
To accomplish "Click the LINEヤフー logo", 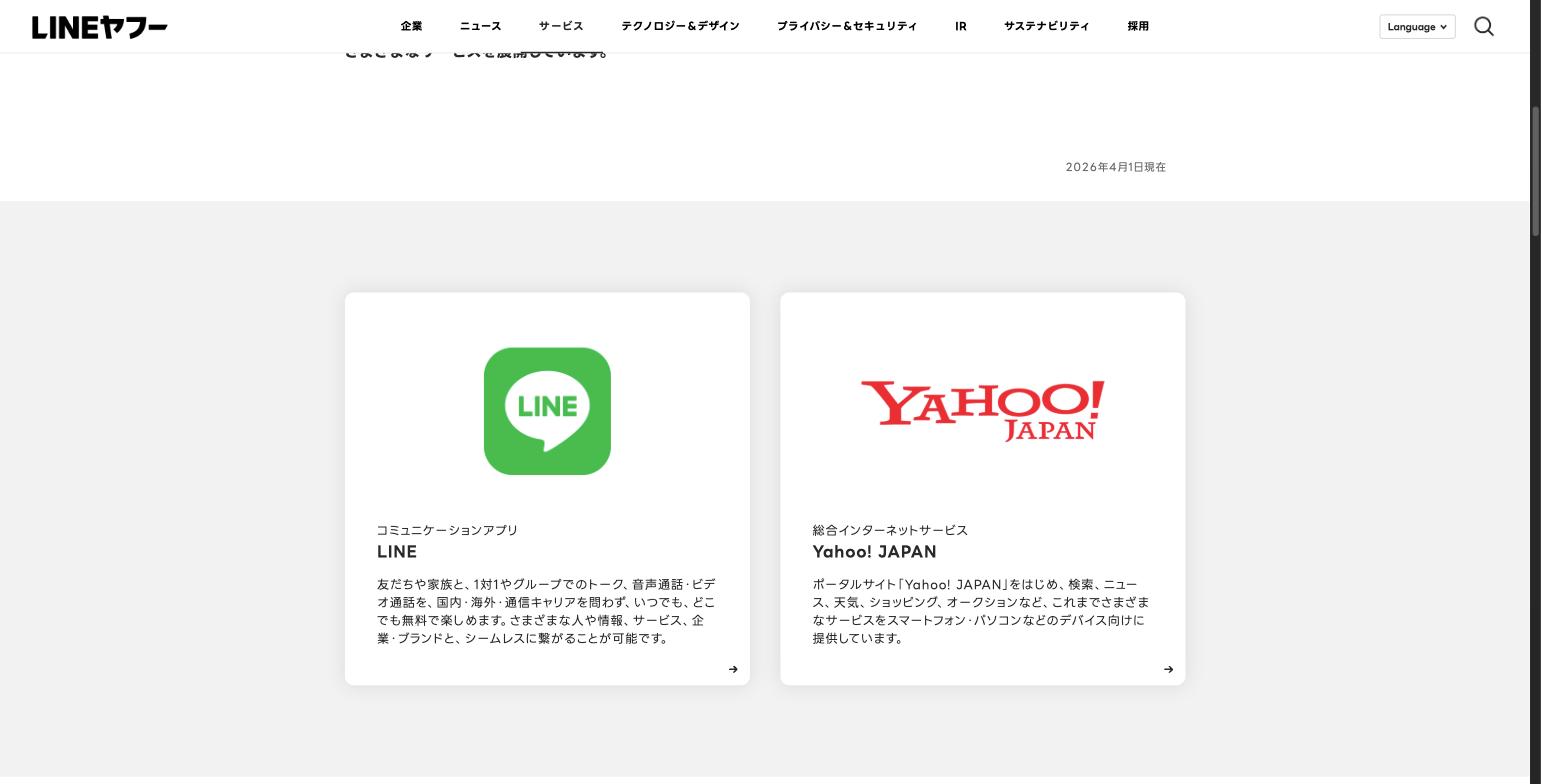I will coord(100,27).
